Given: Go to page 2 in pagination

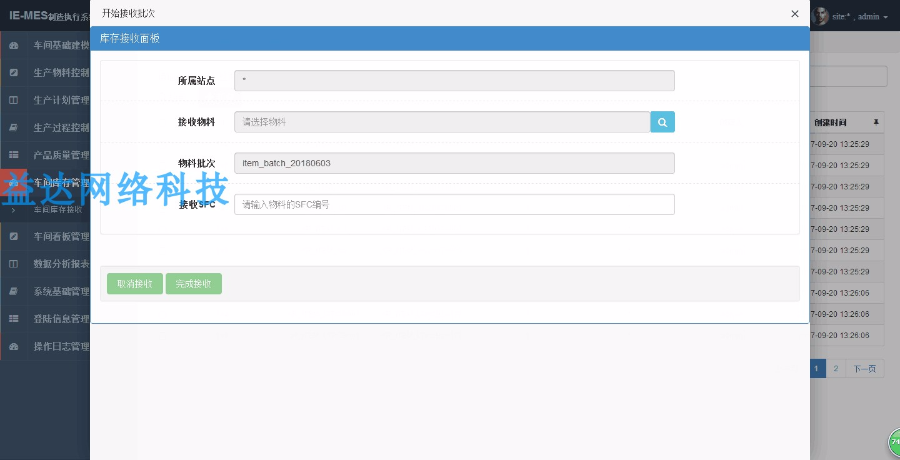Looking at the screenshot, I should pos(835,369).
